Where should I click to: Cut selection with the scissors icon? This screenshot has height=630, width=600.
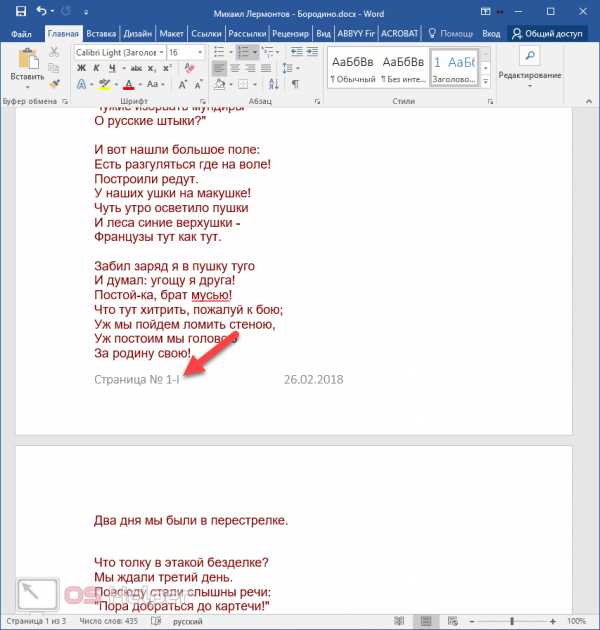[54, 51]
